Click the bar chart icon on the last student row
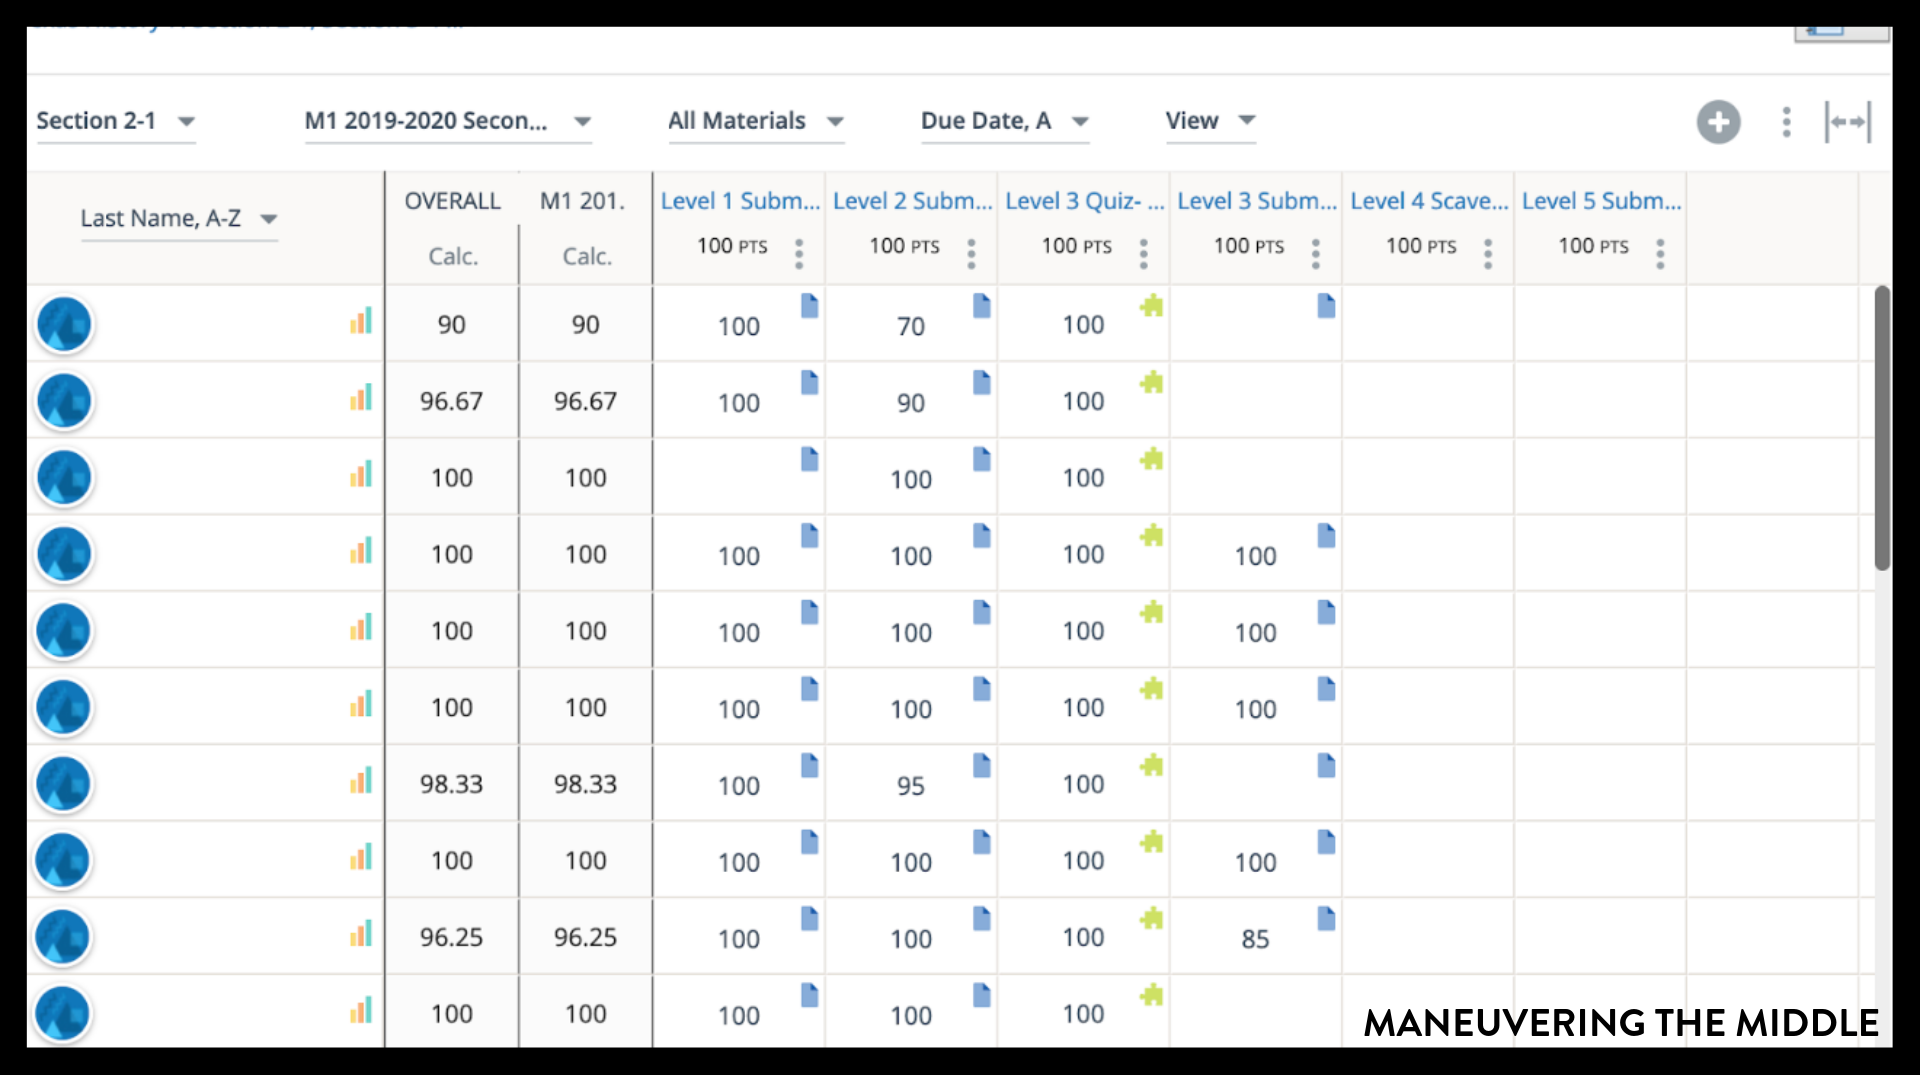This screenshot has width=1920, height=1075. click(362, 1010)
